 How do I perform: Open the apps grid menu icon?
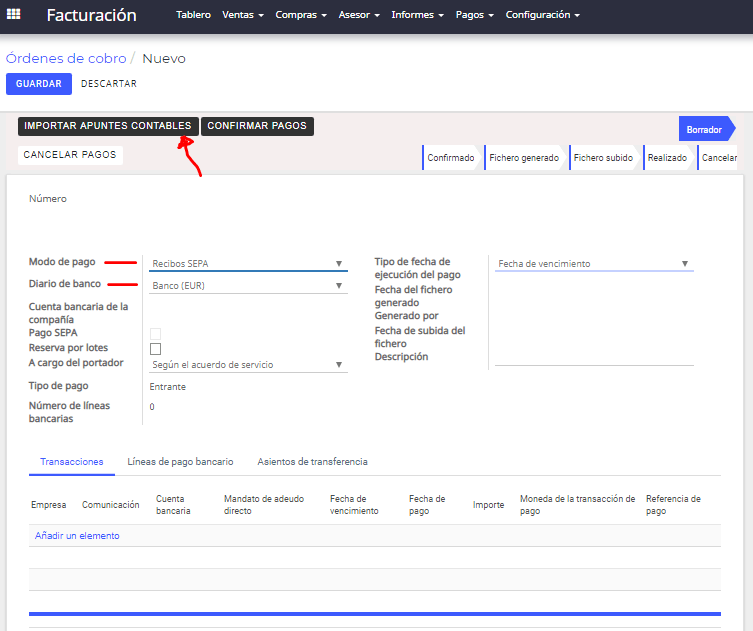click(13, 14)
